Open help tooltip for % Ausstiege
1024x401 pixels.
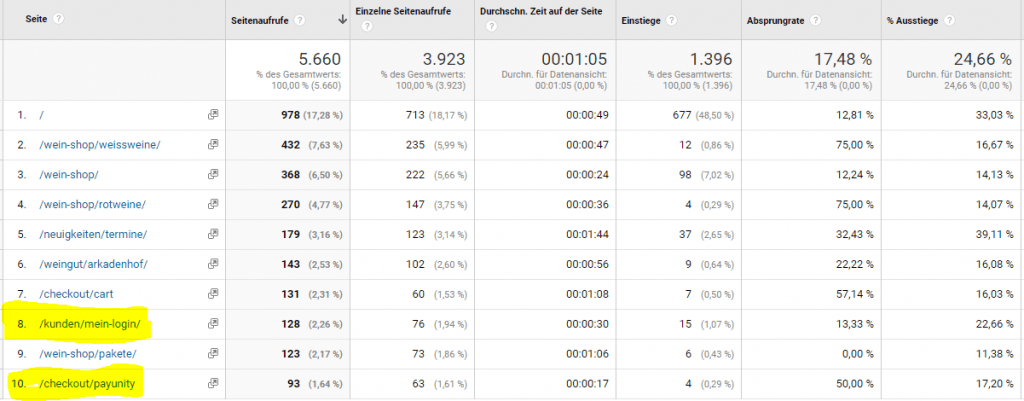pos(948,20)
